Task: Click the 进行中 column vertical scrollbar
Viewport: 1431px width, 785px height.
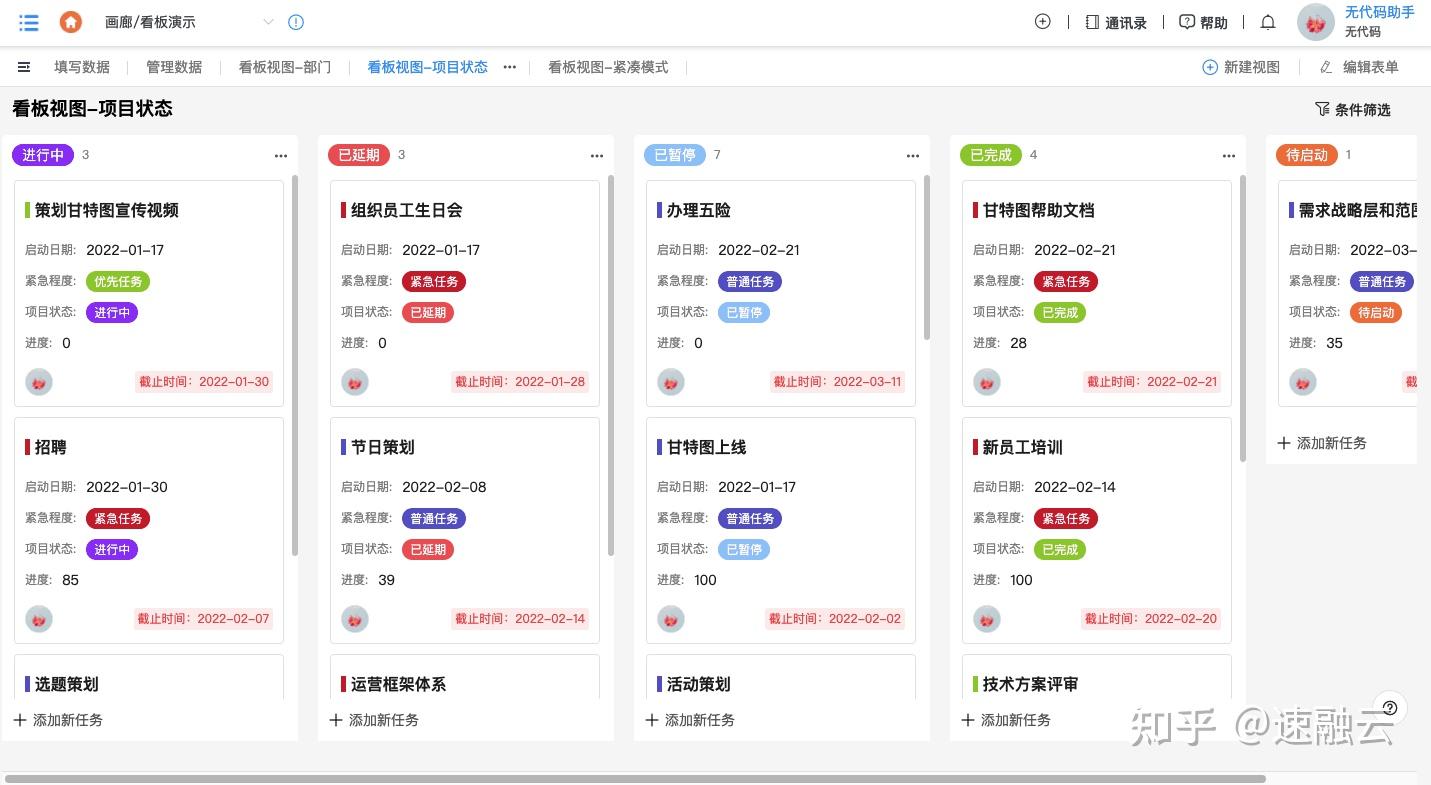Action: click(295, 365)
